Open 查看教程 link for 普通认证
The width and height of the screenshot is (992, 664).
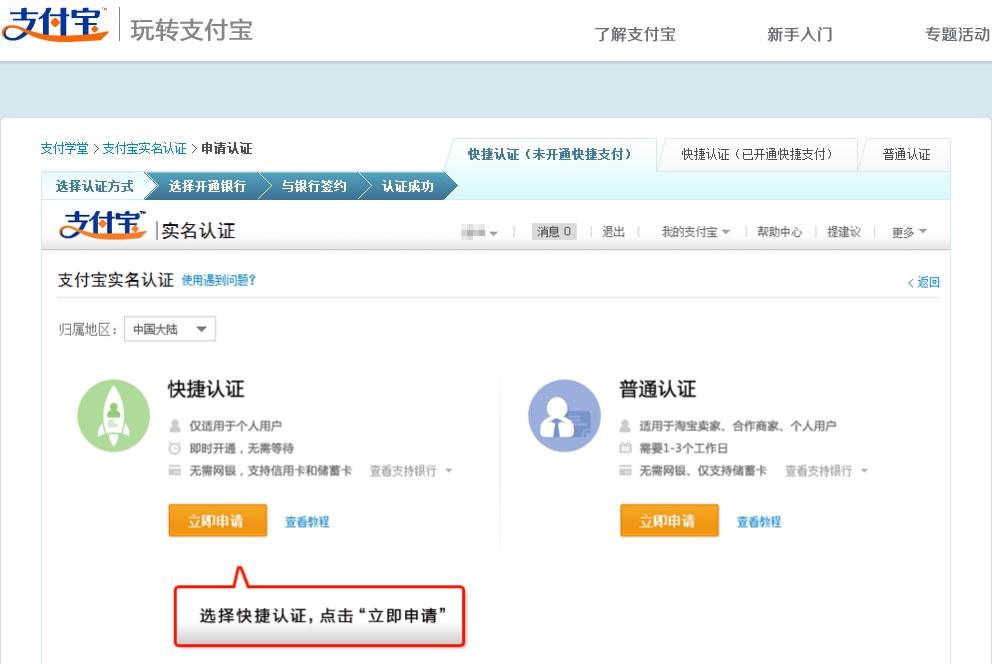[x=759, y=522]
